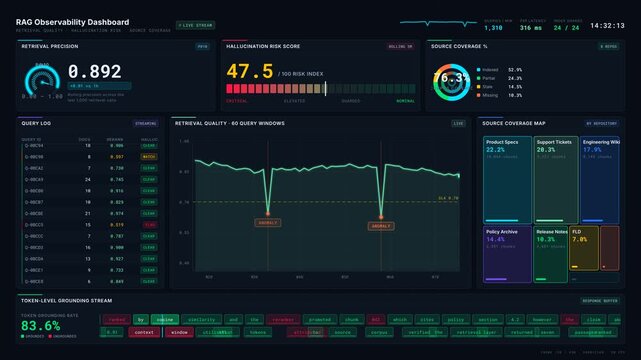Image resolution: width=641 pixels, height=360 pixels.
Task: Click CLEAR badge in the 0.733 row
Action: (149, 270)
